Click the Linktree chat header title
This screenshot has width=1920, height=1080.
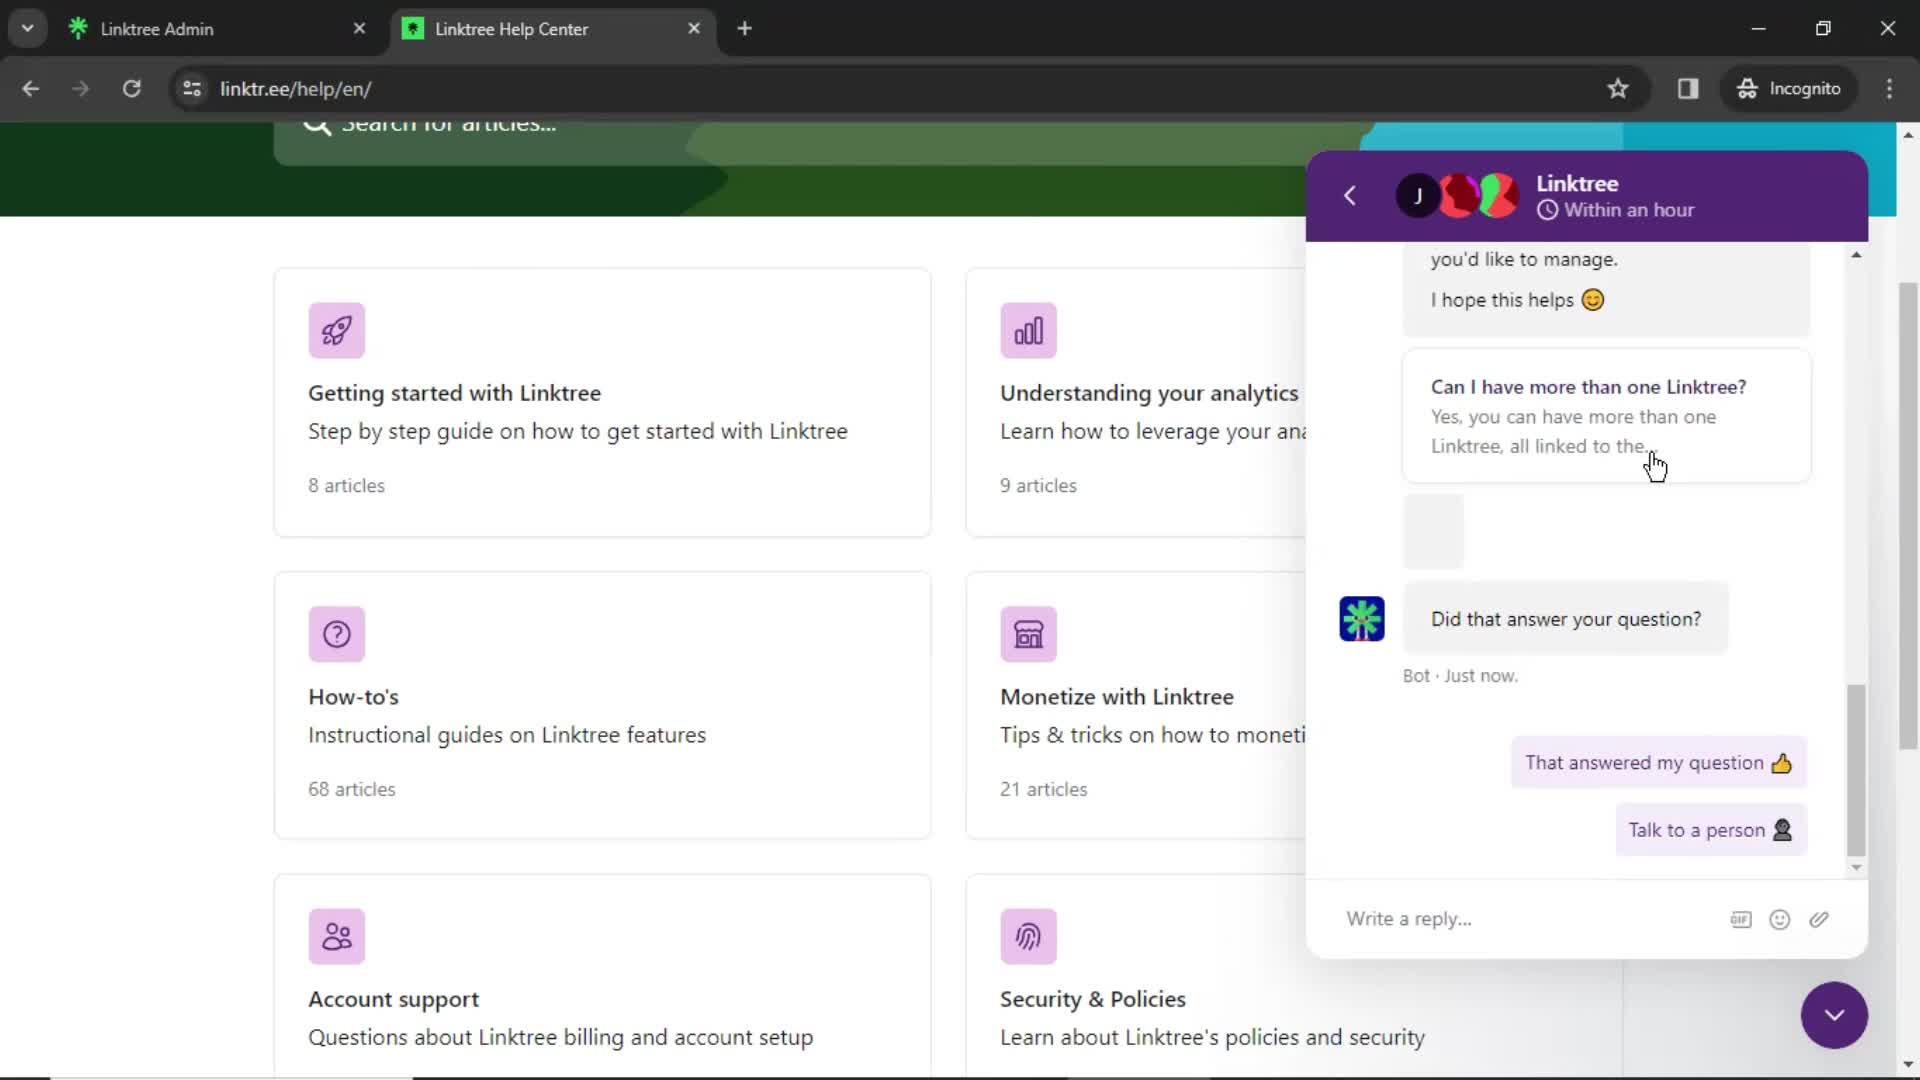pos(1577,184)
